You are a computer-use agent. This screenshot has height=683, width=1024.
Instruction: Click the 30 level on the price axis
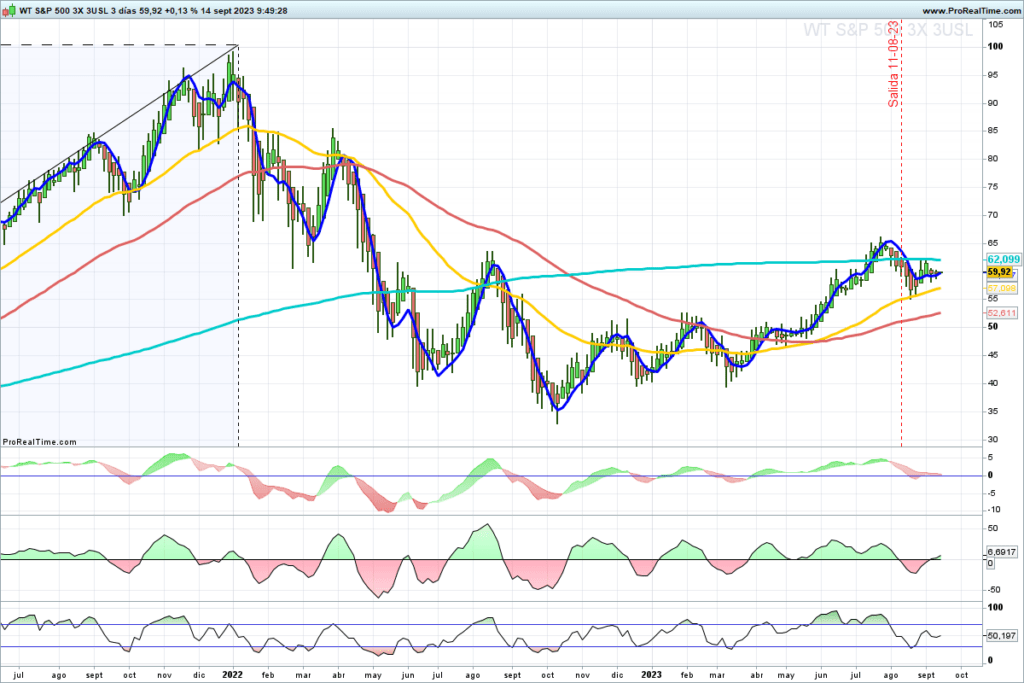click(993, 439)
